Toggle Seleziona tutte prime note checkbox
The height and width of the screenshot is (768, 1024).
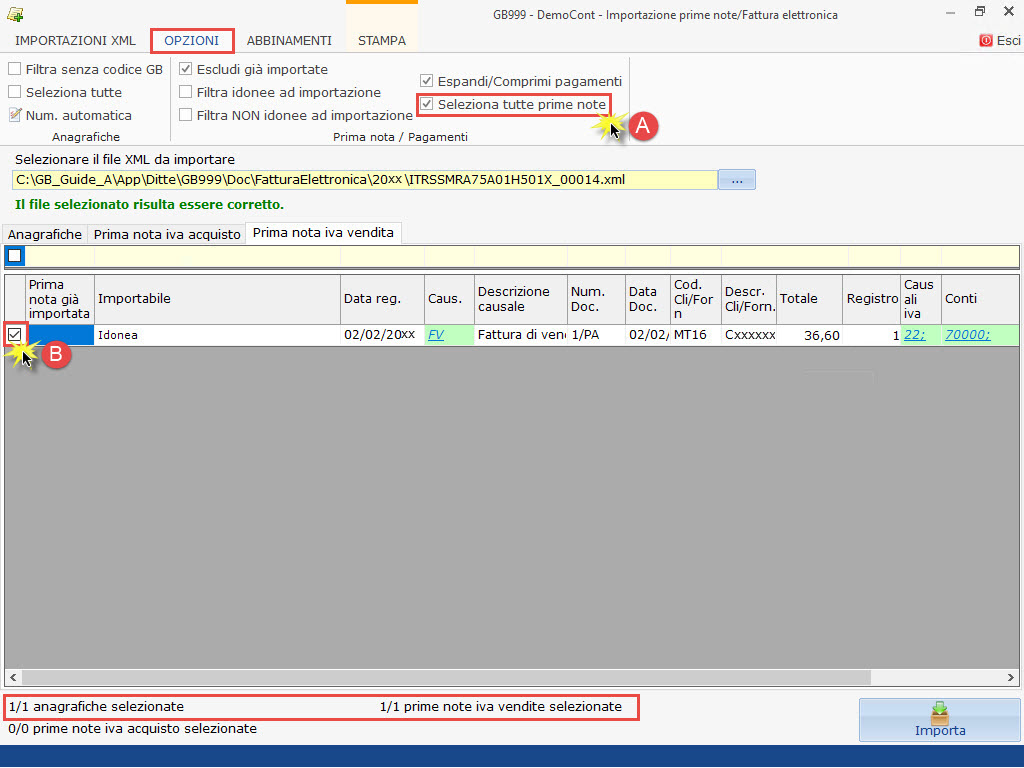pos(428,104)
